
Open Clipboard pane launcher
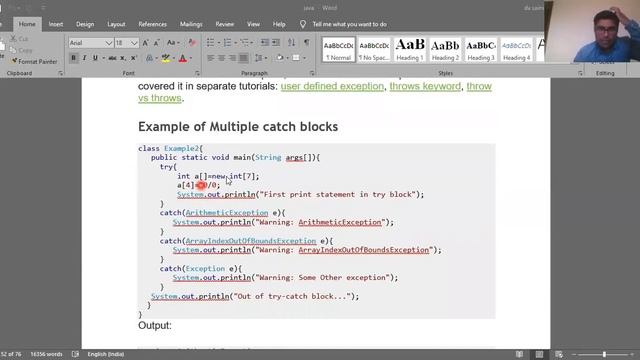click(x=60, y=73)
